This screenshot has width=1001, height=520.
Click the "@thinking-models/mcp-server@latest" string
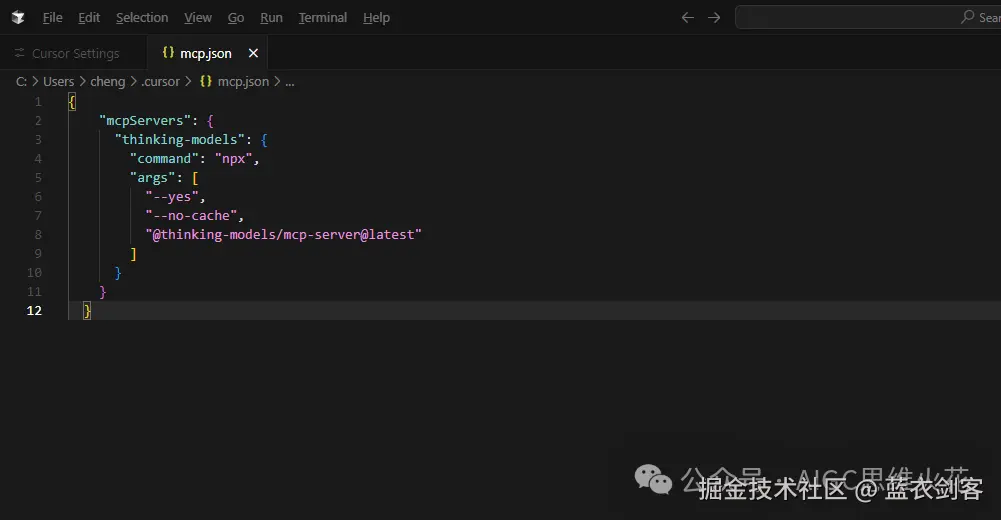pyautogui.click(x=283, y=235)
